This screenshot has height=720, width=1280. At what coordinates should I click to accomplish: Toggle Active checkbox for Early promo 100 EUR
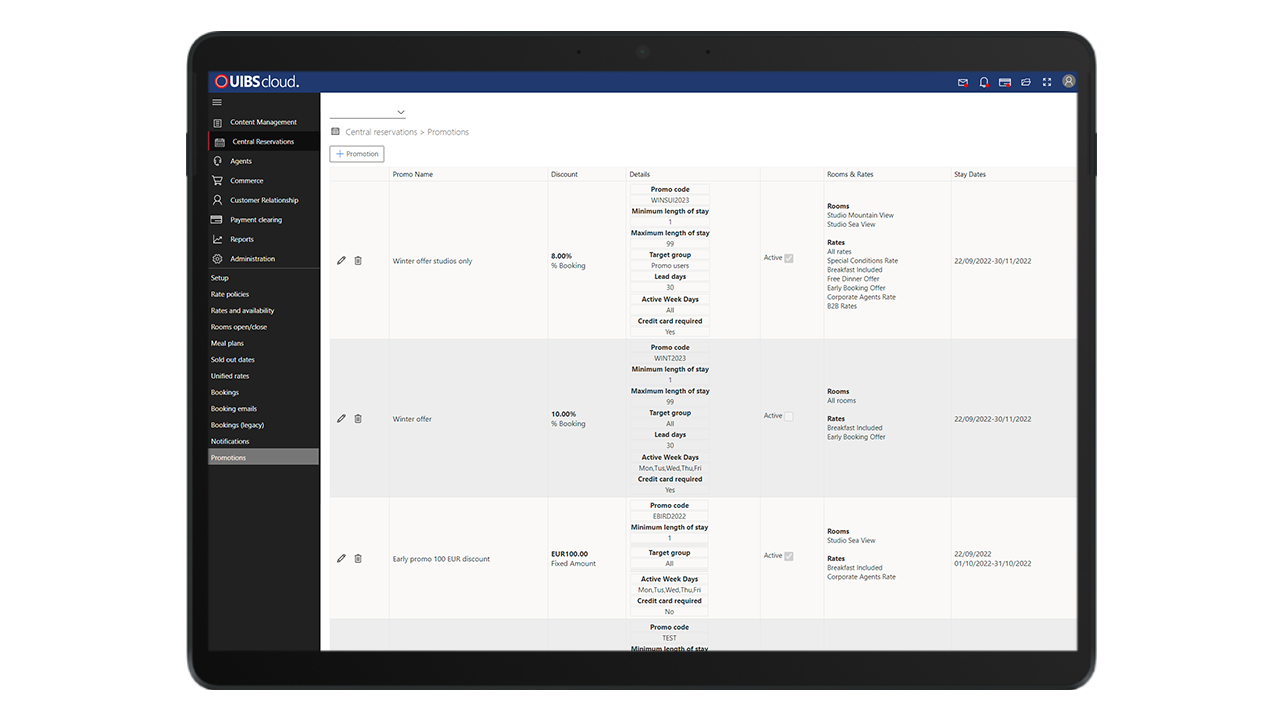point(789,556)
